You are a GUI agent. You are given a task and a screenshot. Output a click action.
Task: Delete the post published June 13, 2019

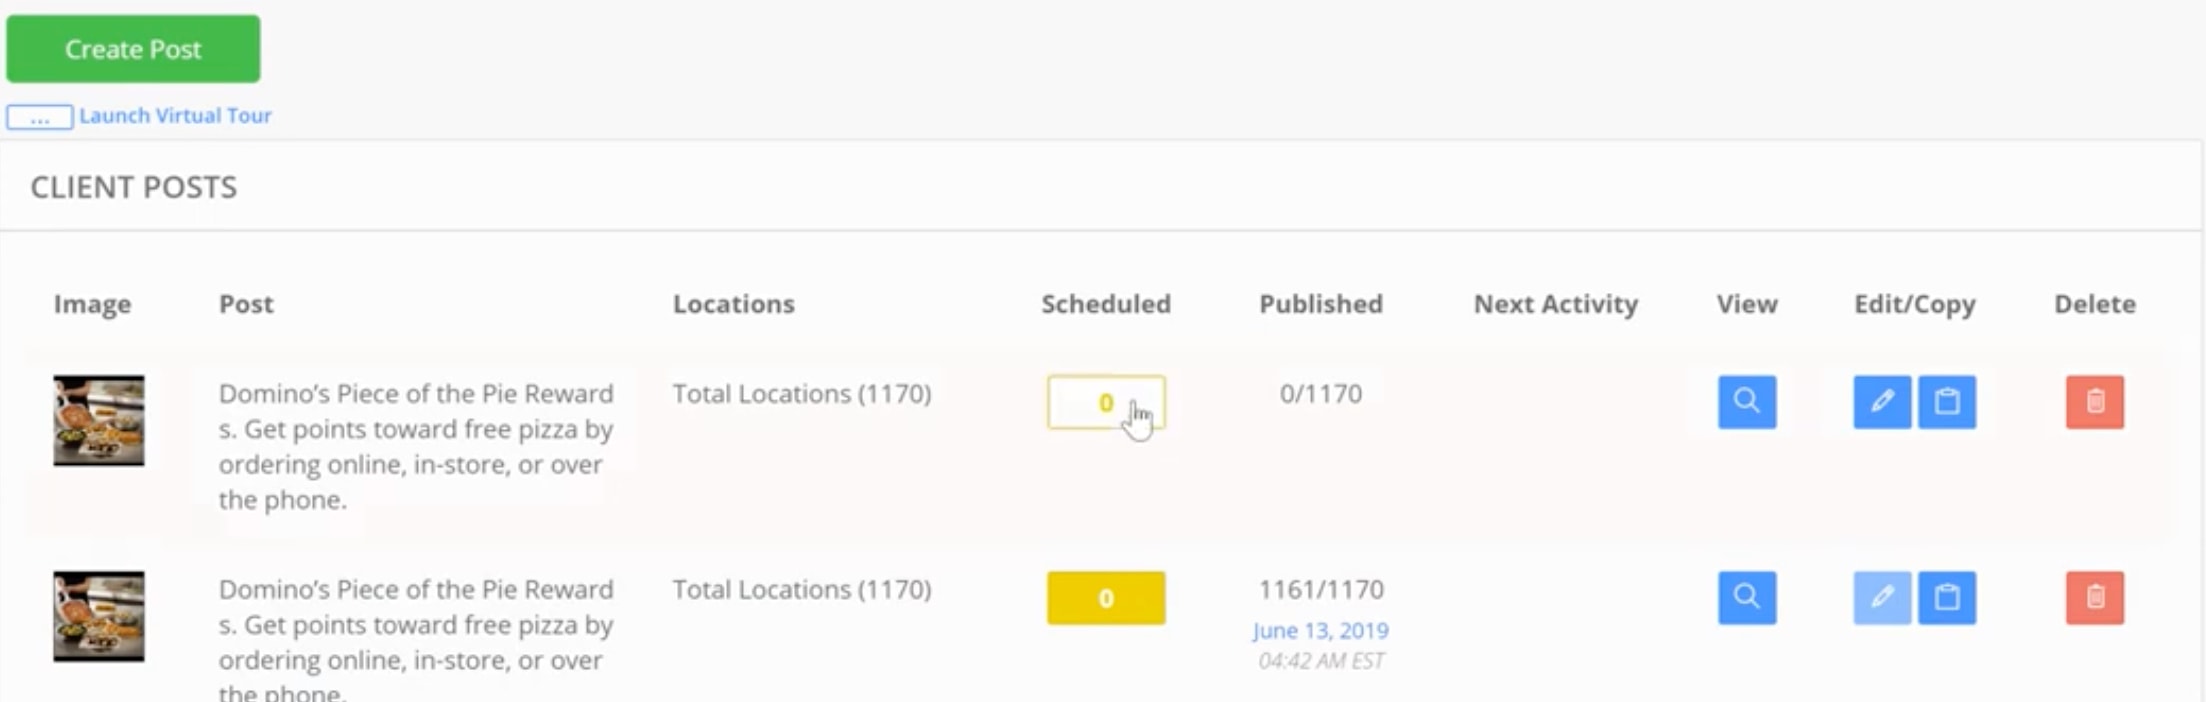2095,598
